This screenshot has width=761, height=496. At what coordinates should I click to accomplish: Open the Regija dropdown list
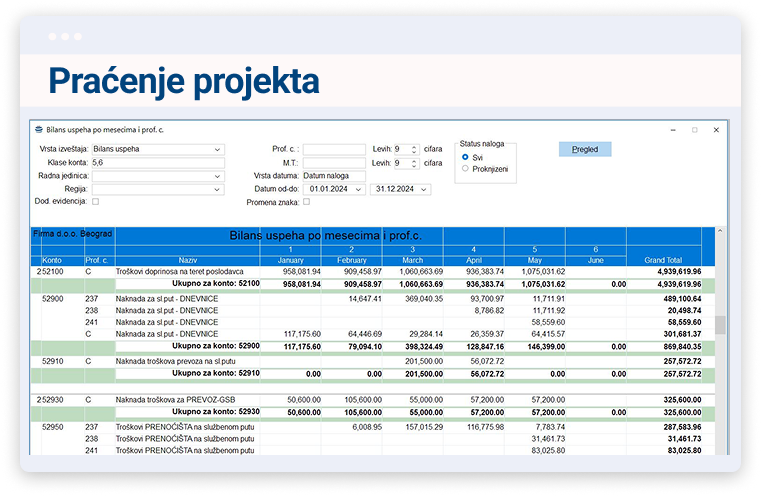217,188
